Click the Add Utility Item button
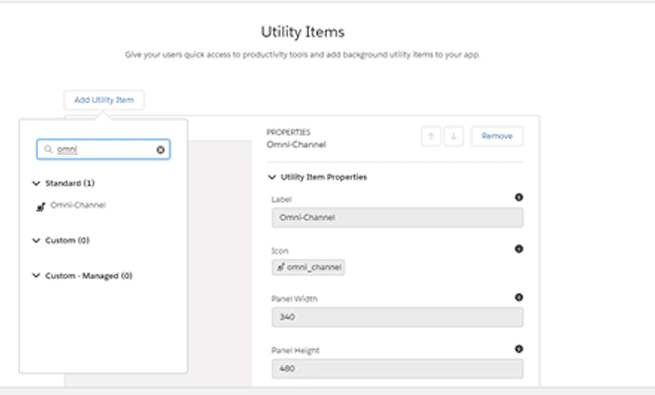The width and height of the screenshot is (655, 395). point(104,100)
